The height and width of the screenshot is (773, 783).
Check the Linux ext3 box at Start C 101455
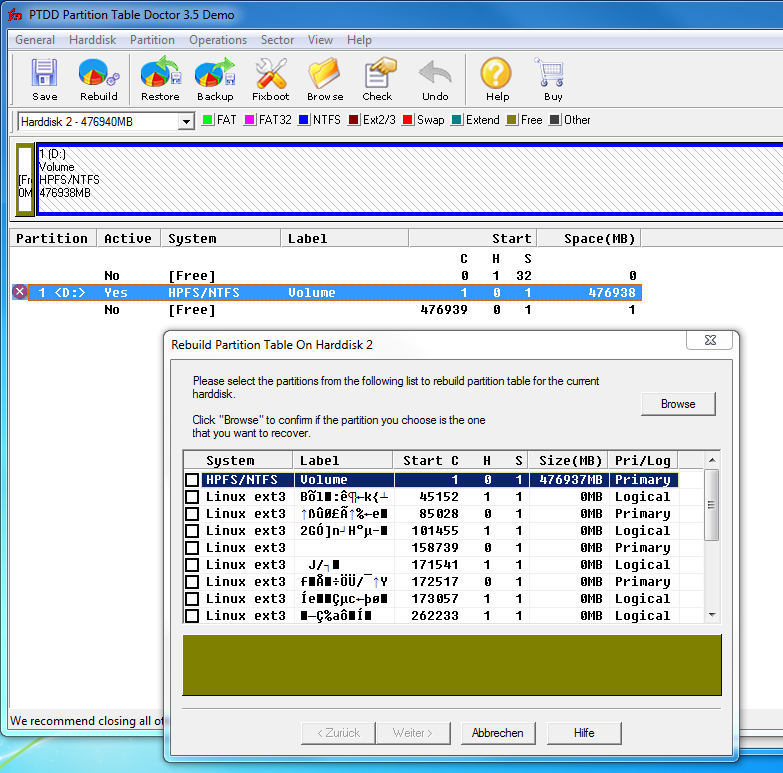coord(192,531)
